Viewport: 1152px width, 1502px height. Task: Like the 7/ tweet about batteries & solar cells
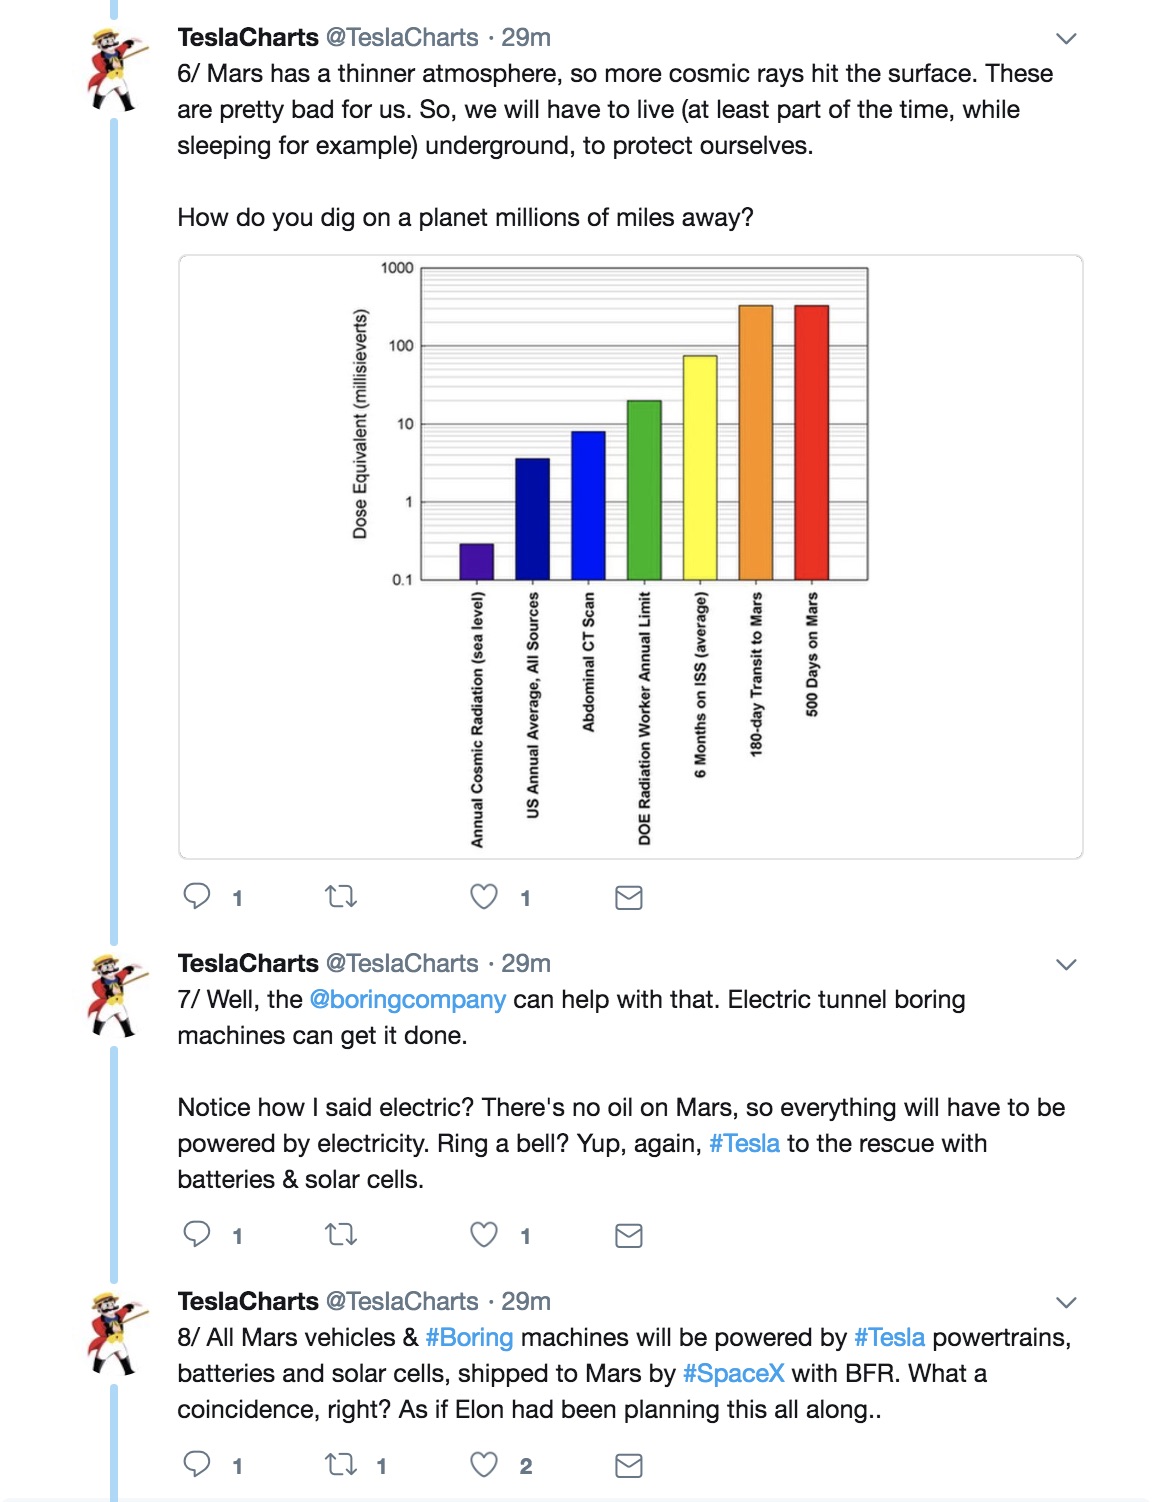pos(484,1234)
